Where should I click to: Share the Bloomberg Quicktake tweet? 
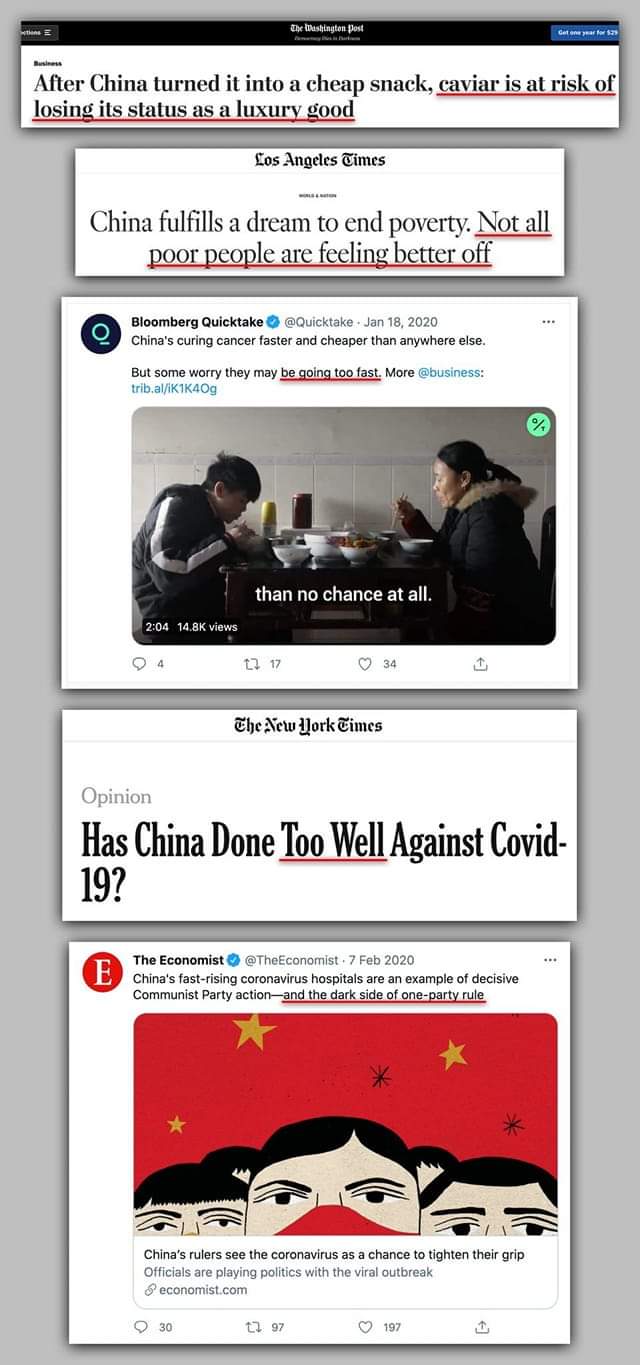(x=480, y=663)
